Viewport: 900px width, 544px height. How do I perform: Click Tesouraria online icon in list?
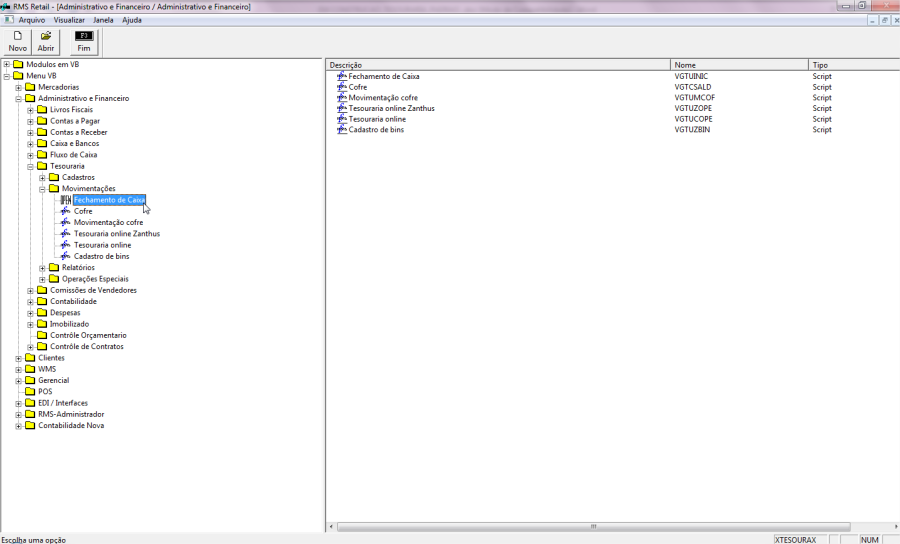(x=342, y=119)
